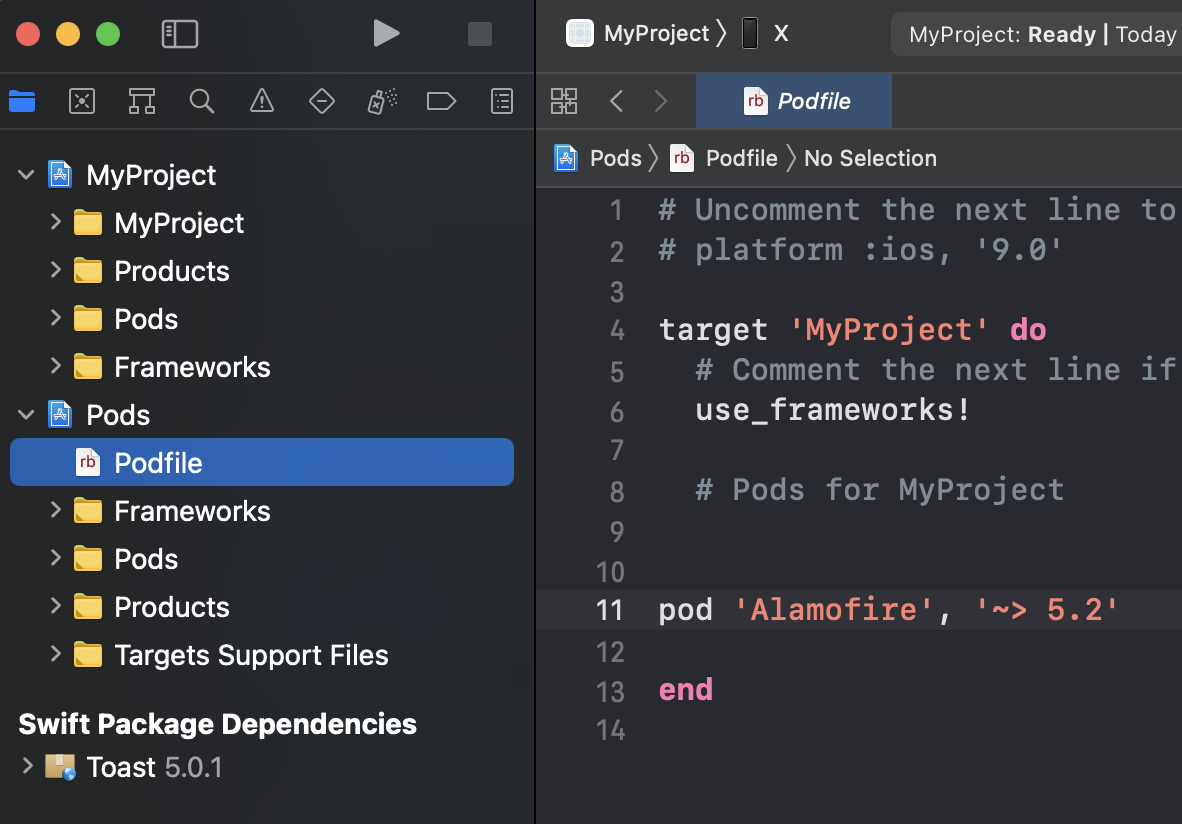1182x824 pixels.
Task: Open the related items grid menu
Action: 564,101
